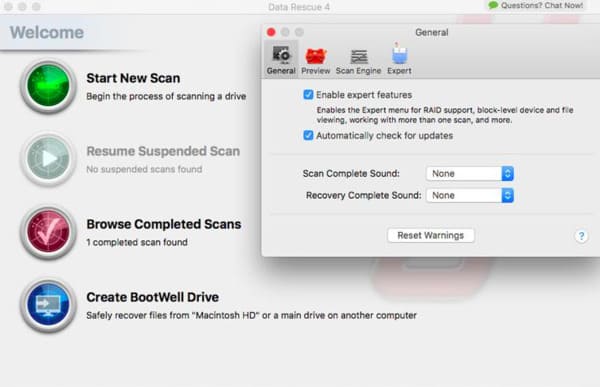Click the blue Create BootWell Drive icon
The image size is (600, 387).
48,305
